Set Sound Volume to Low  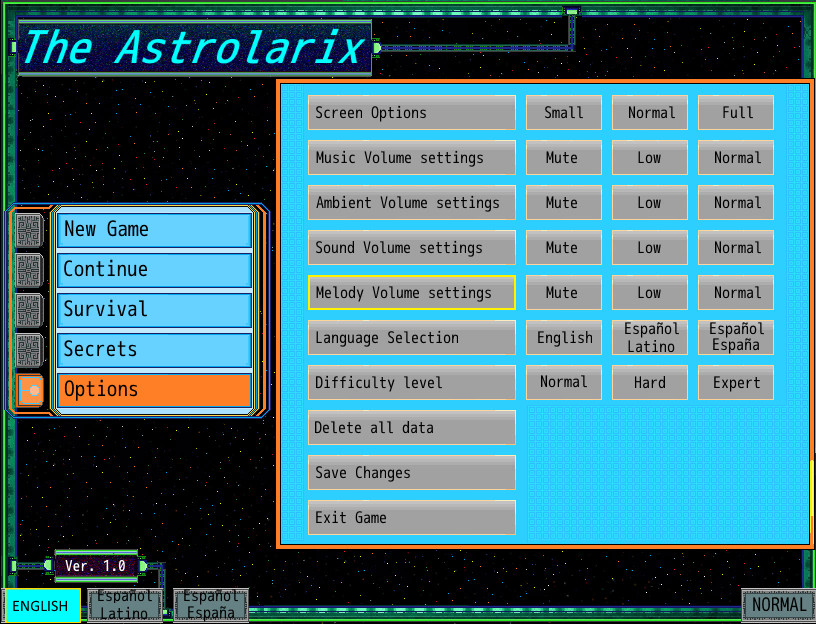(649, 247)
